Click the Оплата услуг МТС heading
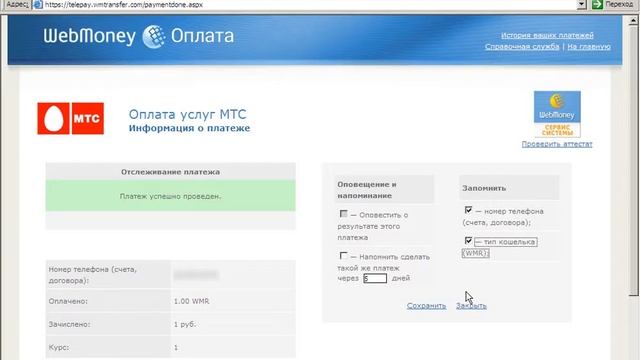The height and width of the screenshot is (360, 640). pos(188,114)
